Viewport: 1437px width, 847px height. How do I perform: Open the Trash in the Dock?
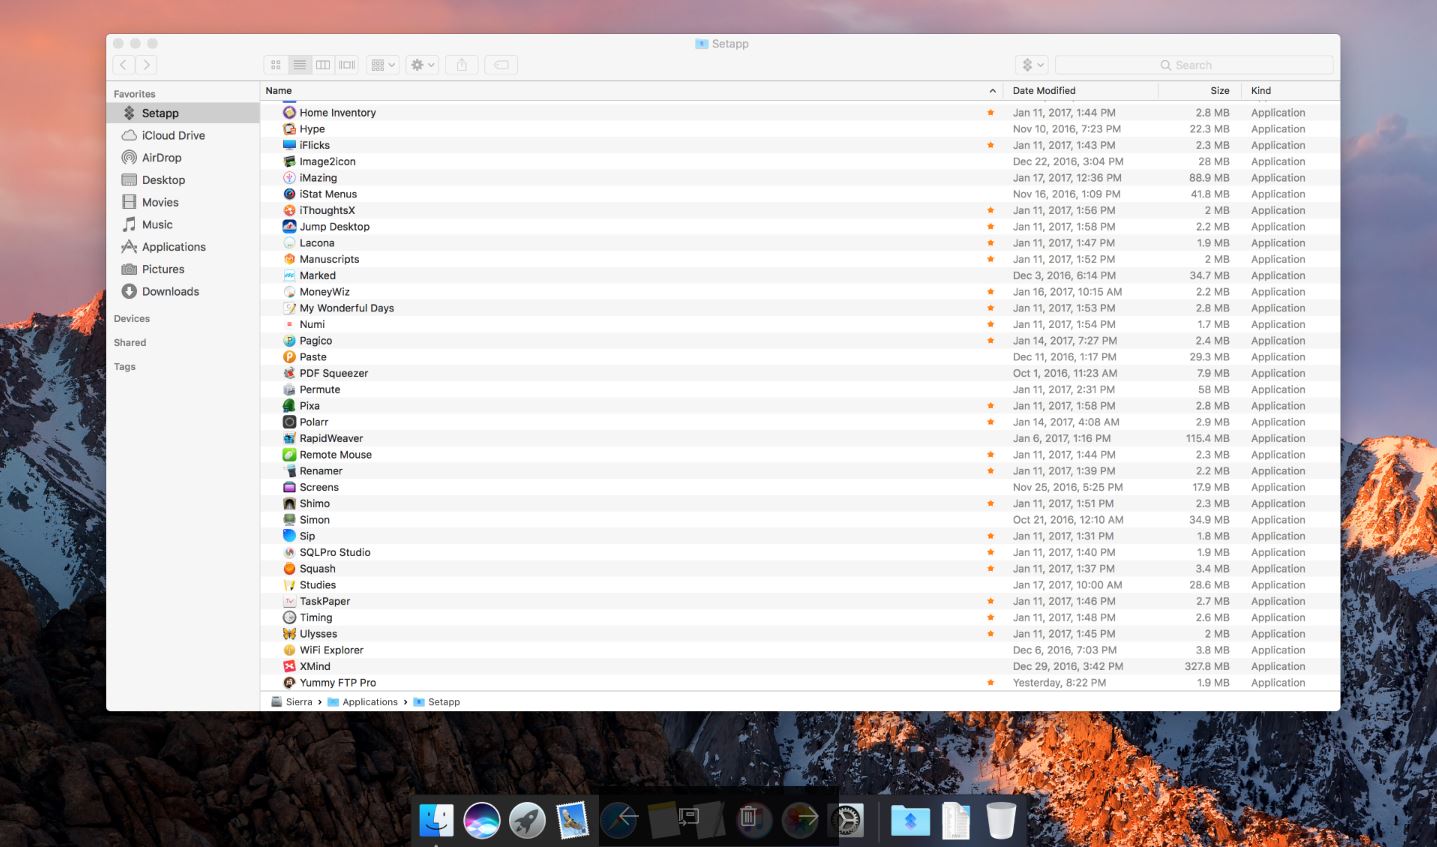coord(1001,820)
